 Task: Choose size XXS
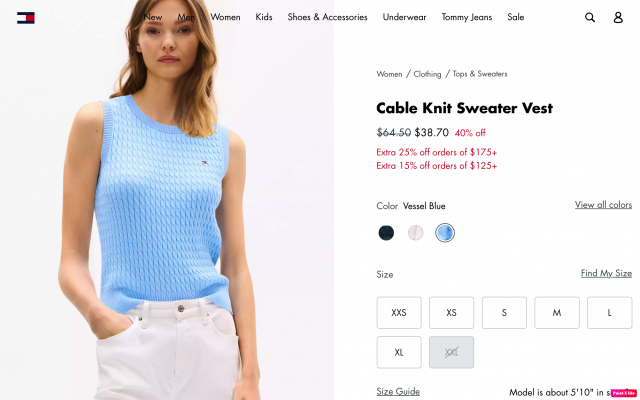click(x=399, y=313)
